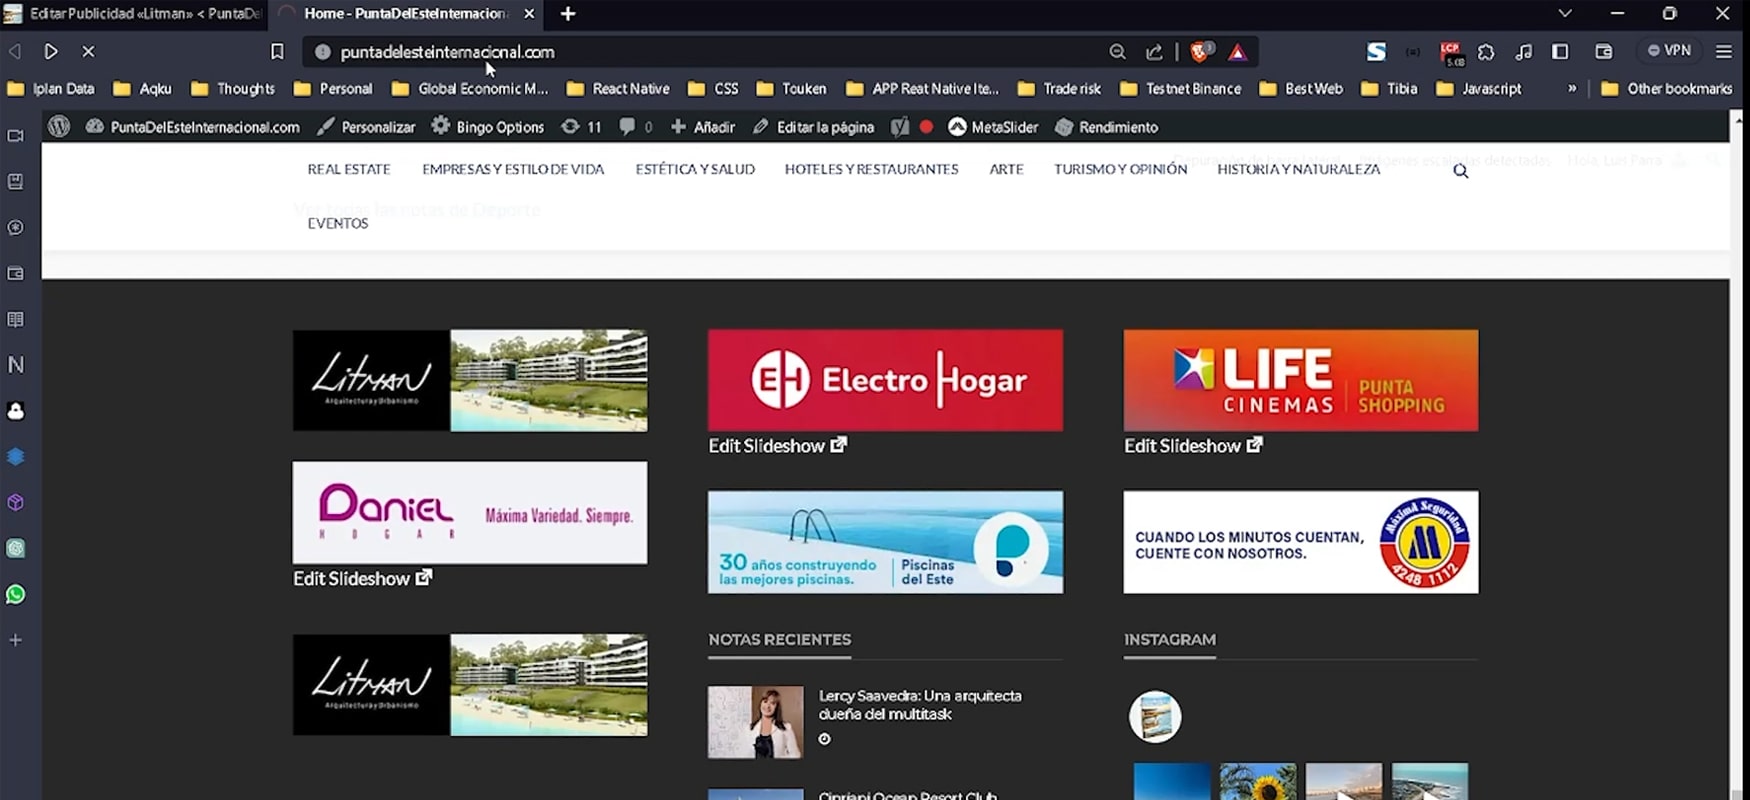The image size is (1750, 800).
Task: Add a sidebar item with plus icon
Action: click(x=16, y=640)
